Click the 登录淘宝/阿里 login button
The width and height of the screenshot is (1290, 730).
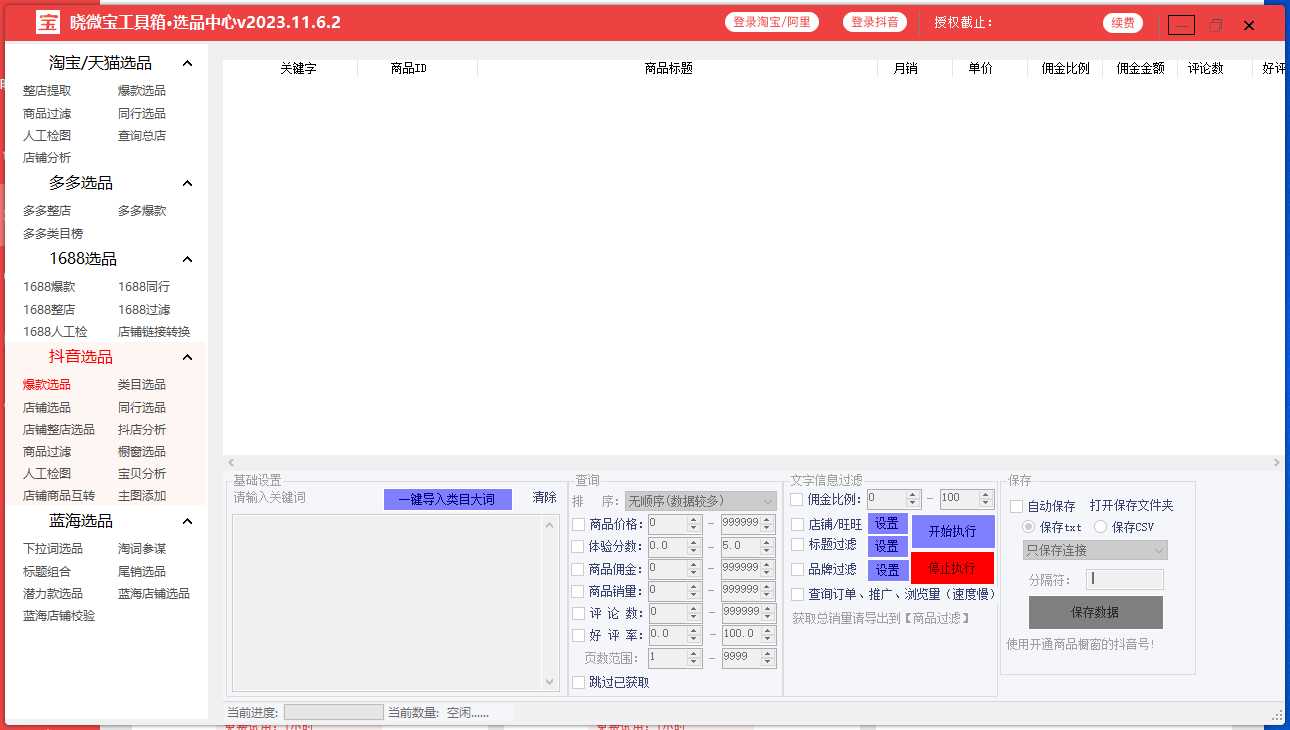pos(772,22)
